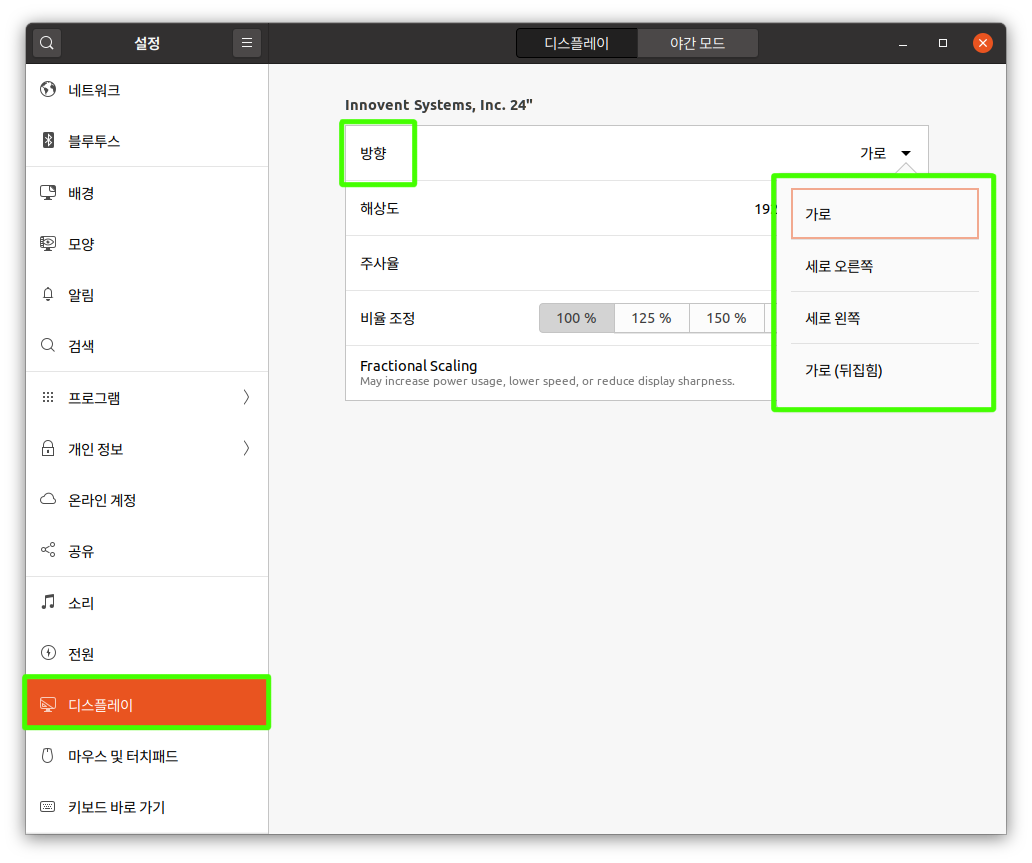Open 블루투스 settings
Image resolution: width=1032 pixels, height=863 pixels.
pyautogui.click(x=147, y=141)
